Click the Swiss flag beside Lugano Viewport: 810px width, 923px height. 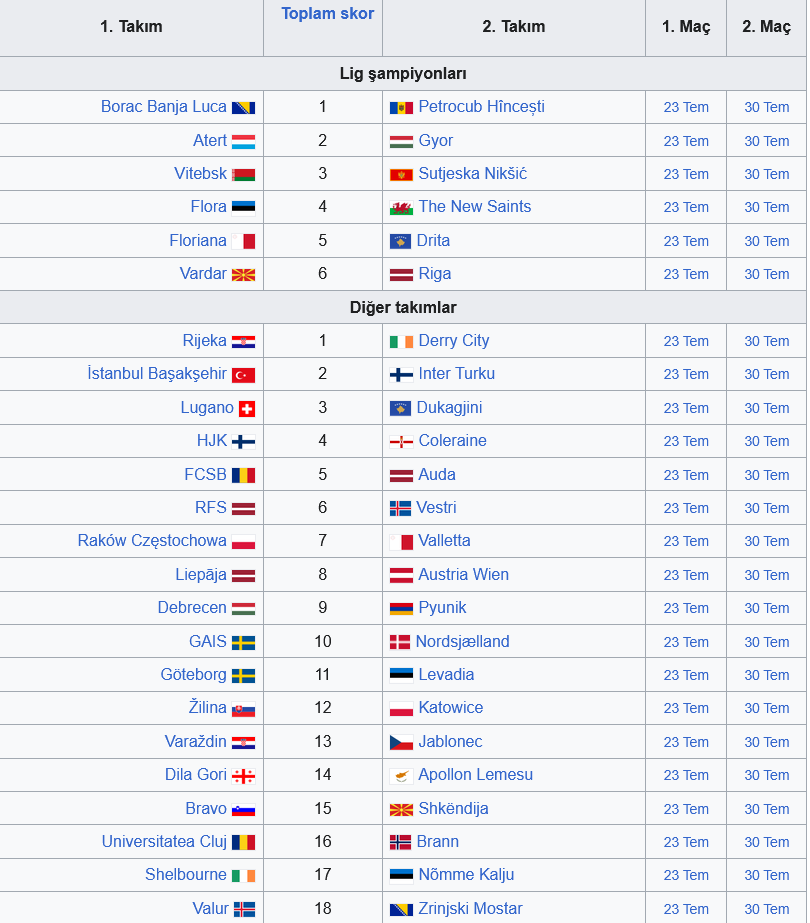tap(247, 409)
